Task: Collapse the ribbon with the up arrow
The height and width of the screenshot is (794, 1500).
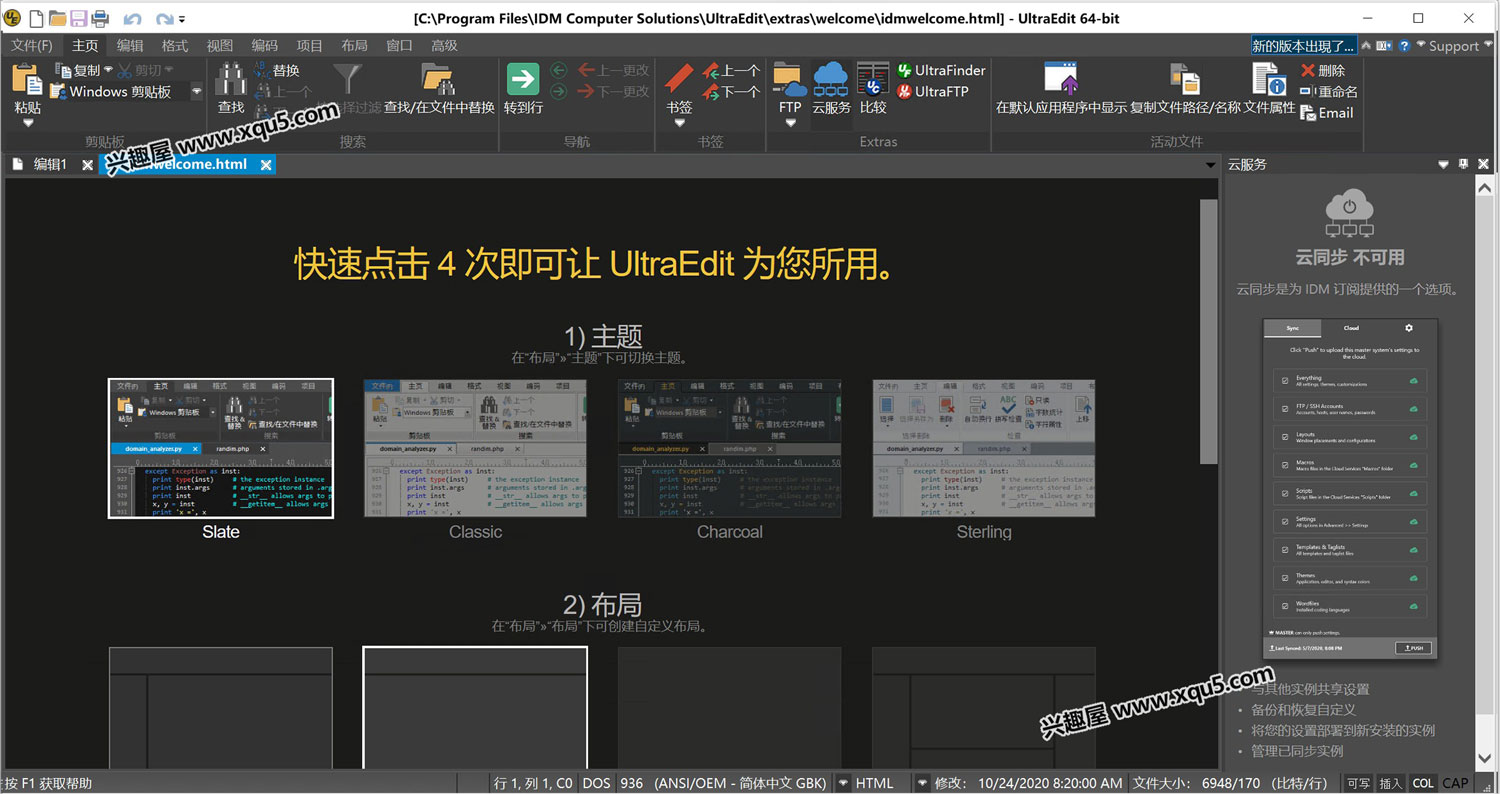Action: (1366, 46)
